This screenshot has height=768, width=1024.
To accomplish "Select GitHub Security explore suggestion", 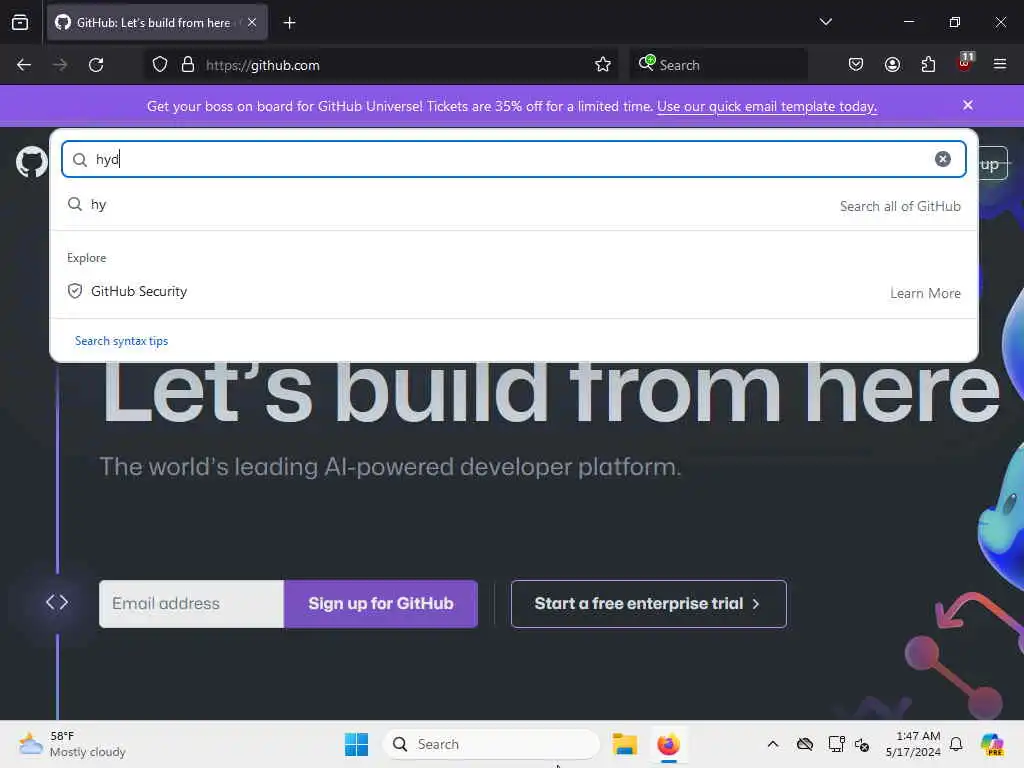I will tap(513, 292).
